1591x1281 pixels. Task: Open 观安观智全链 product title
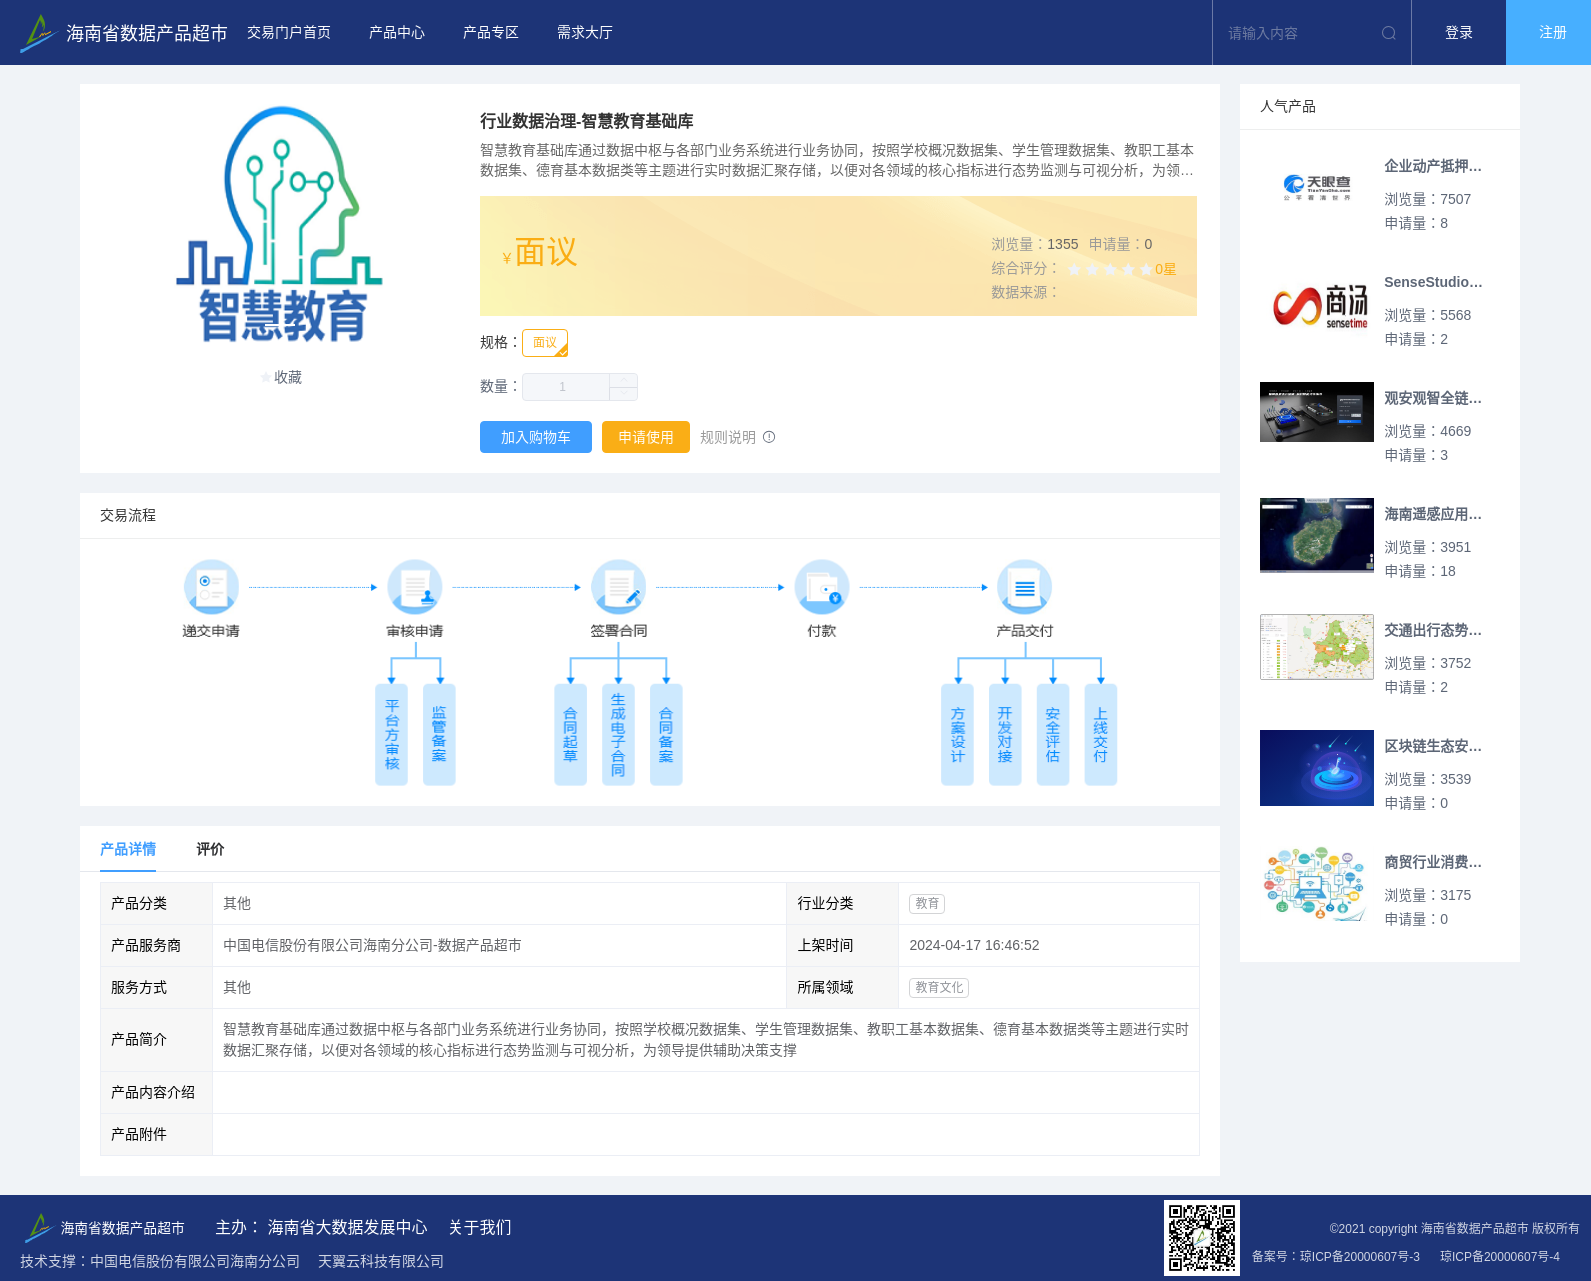pos(1433,398)
